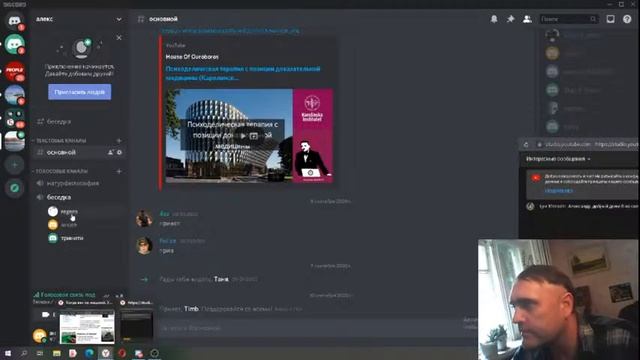Click the add a server plus icon
The image size is (640, 360).
(x=15, y=165)
